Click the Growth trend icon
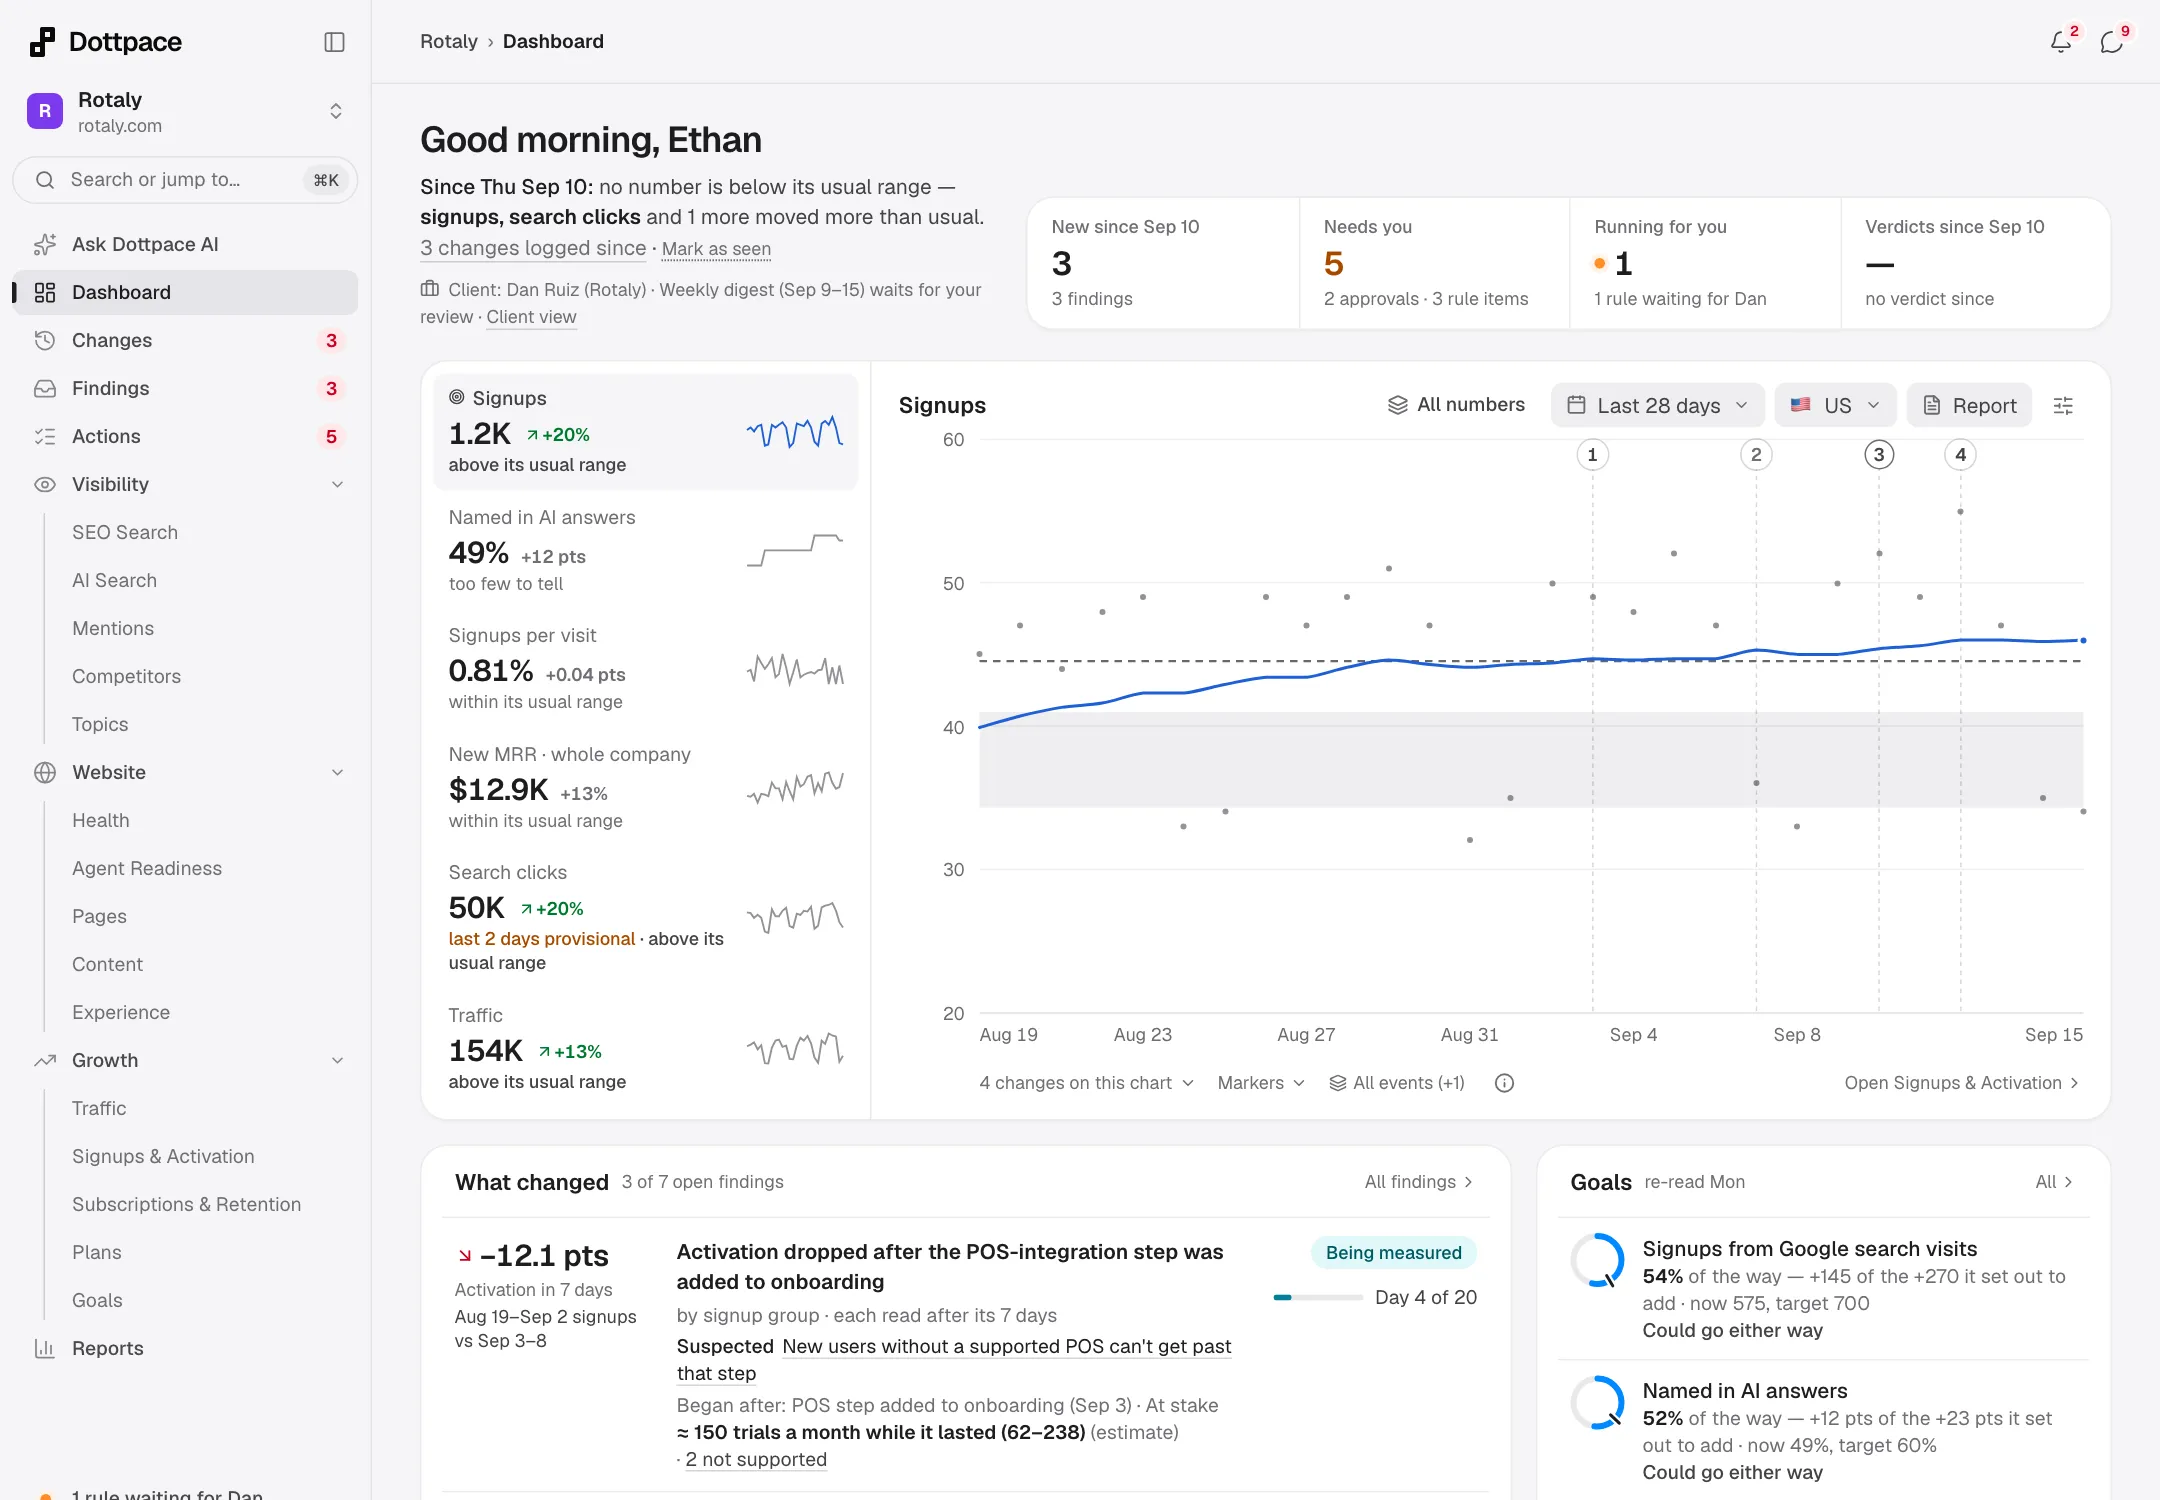Image resolution: width=2160 pixels, height=1500 pixels. pos(45,1061)
